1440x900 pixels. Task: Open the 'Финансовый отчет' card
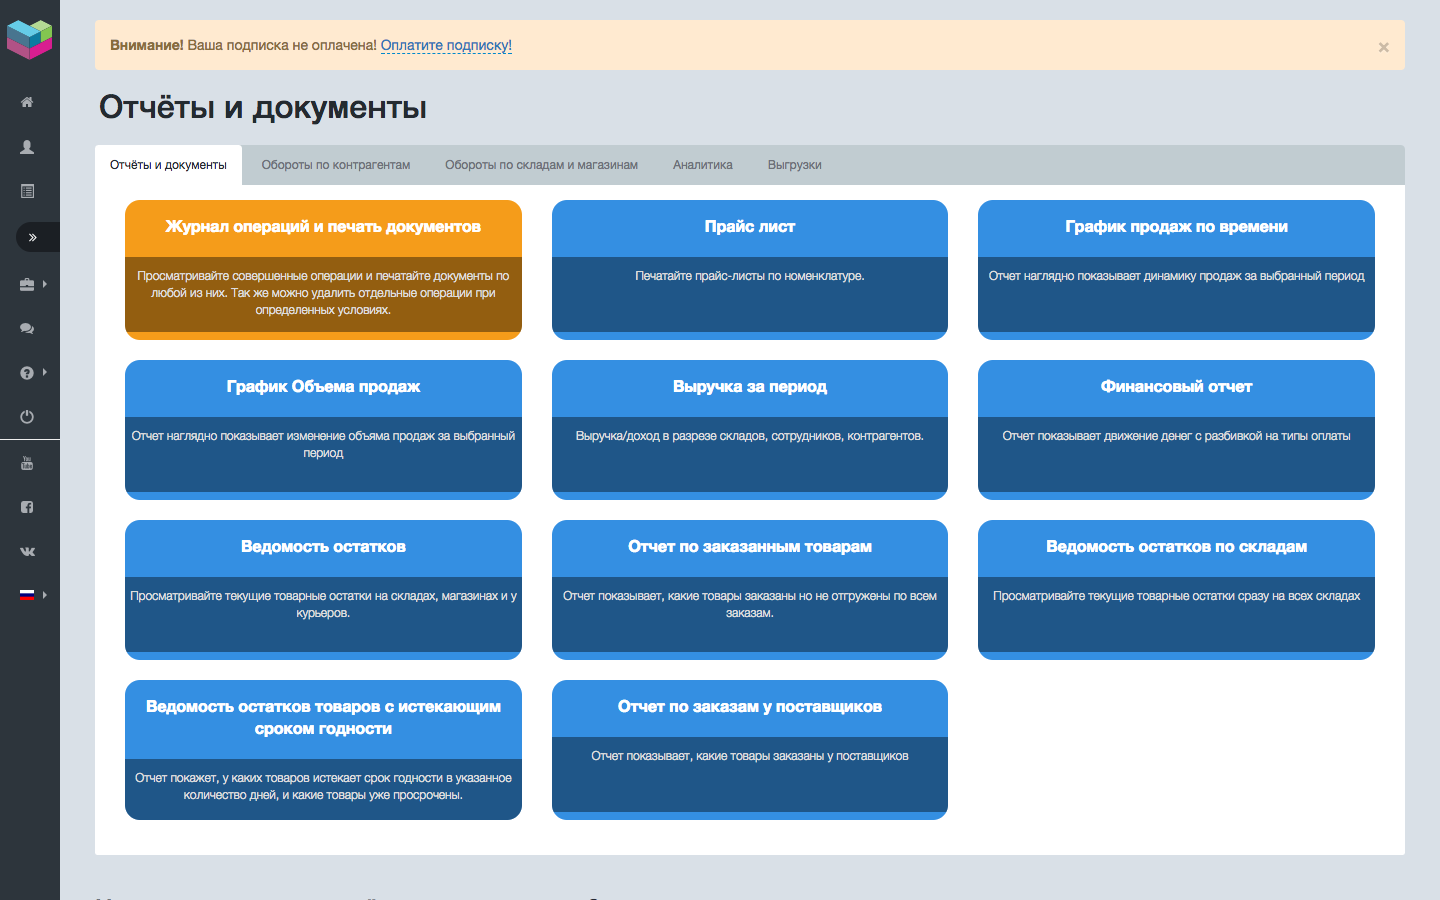click(x=1176, y=430)
